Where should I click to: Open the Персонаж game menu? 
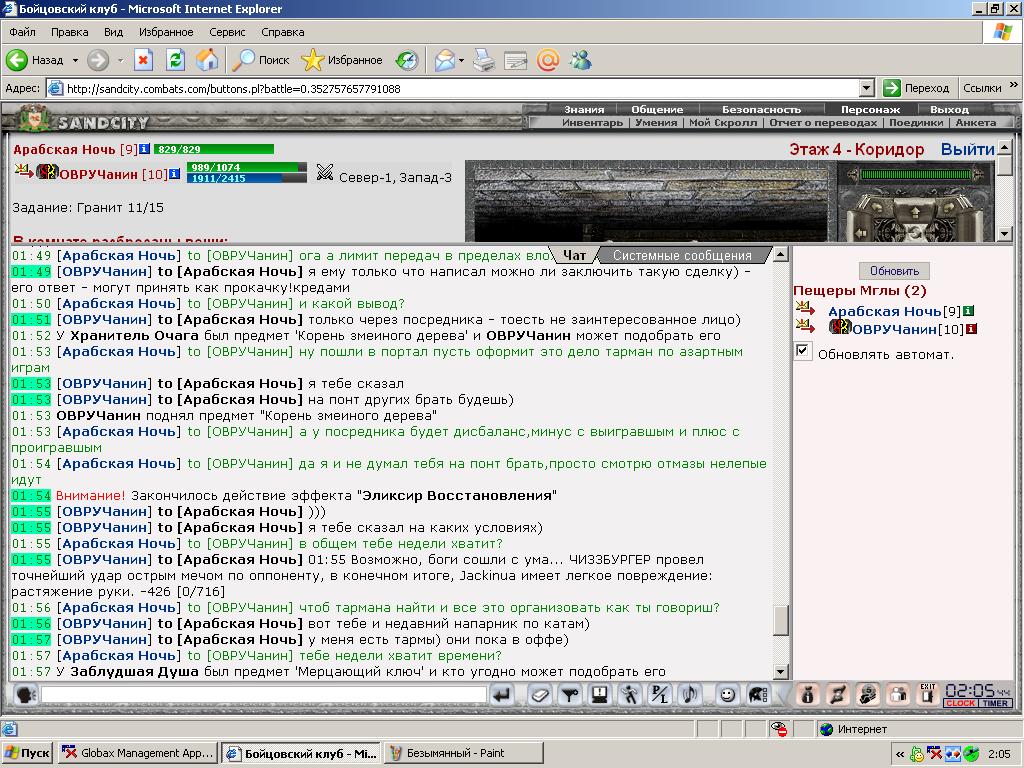point(870,109)
